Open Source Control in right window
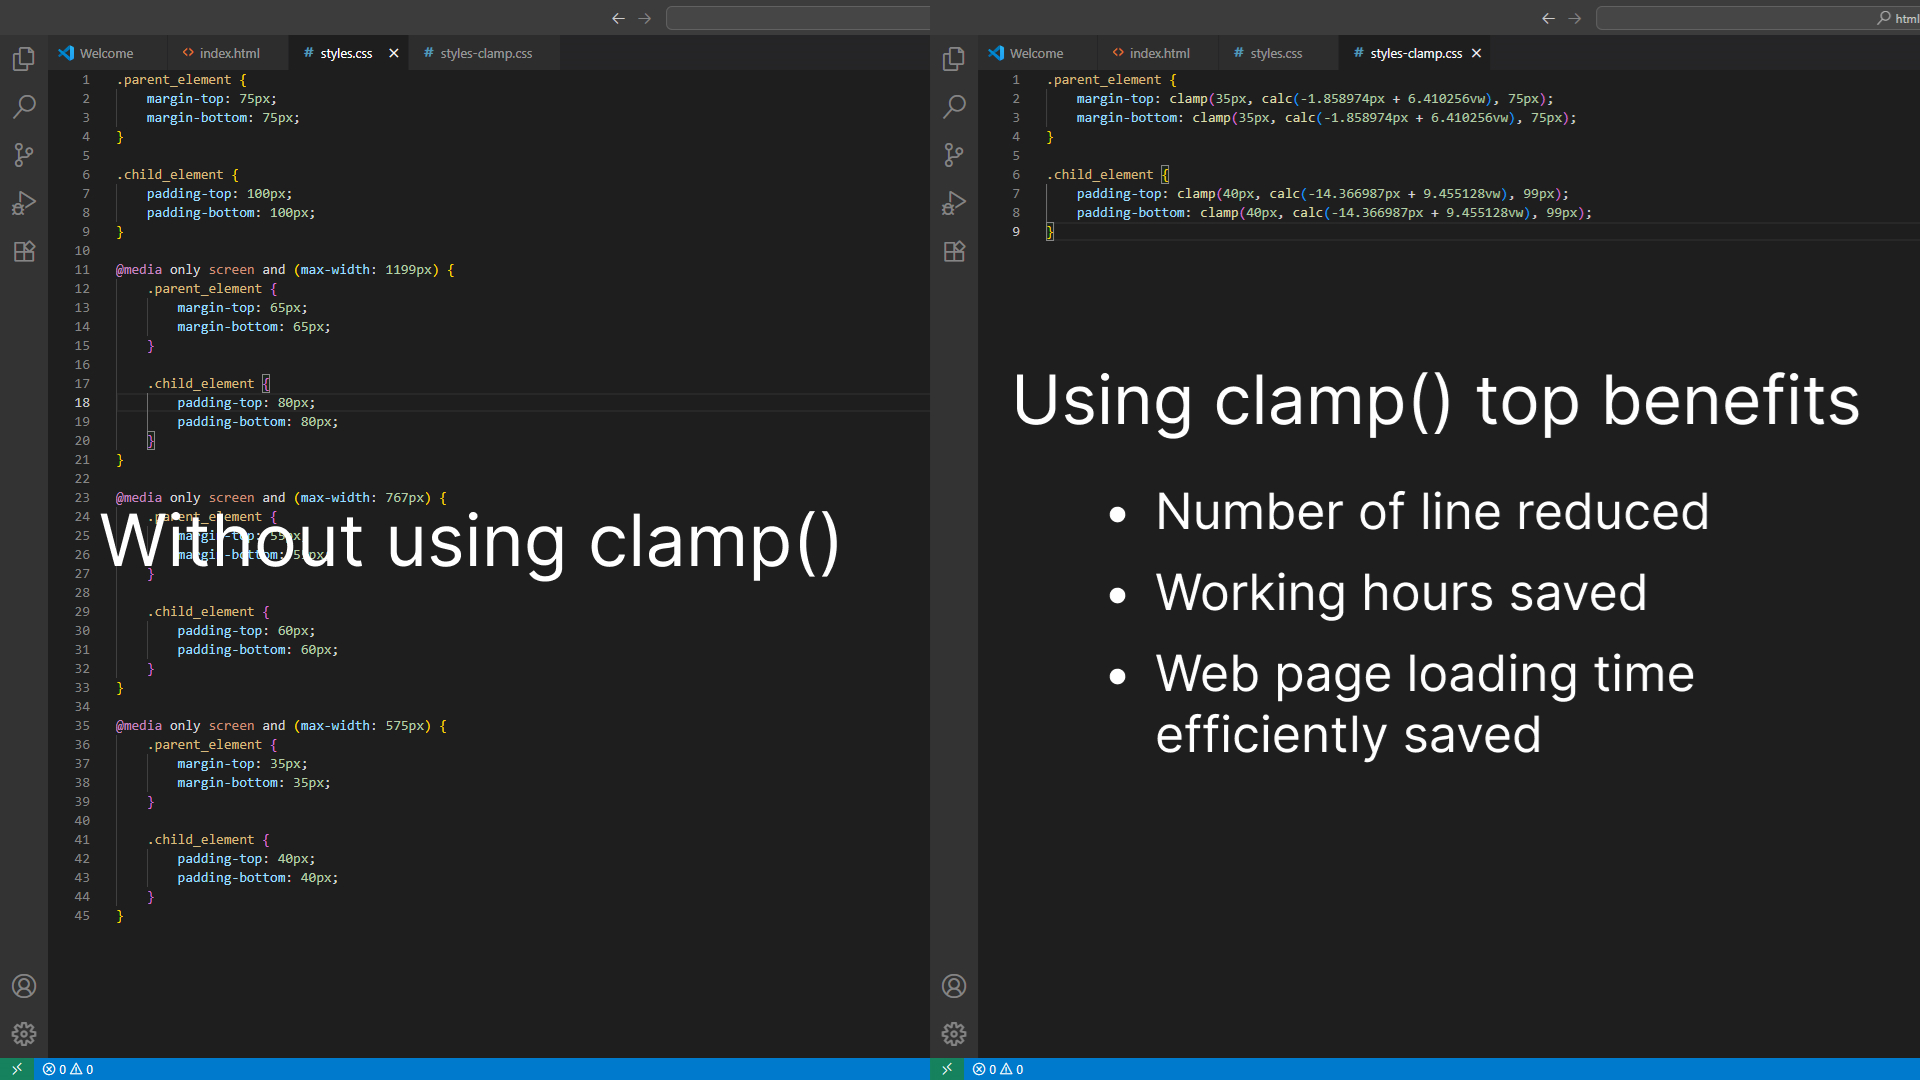Screen dimensions: 1920x1080 (954, 154)
